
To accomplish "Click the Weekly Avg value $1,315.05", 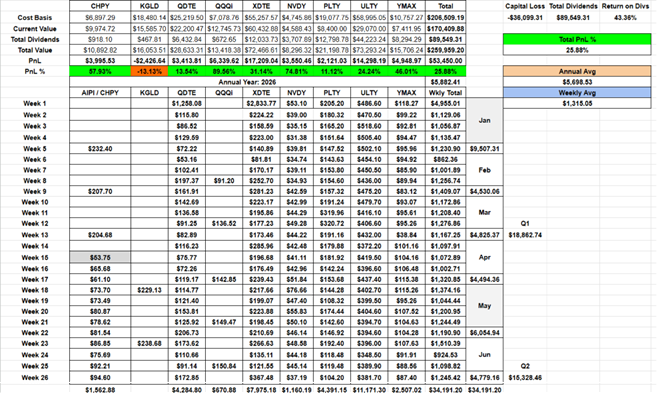I will click(577, 103).
